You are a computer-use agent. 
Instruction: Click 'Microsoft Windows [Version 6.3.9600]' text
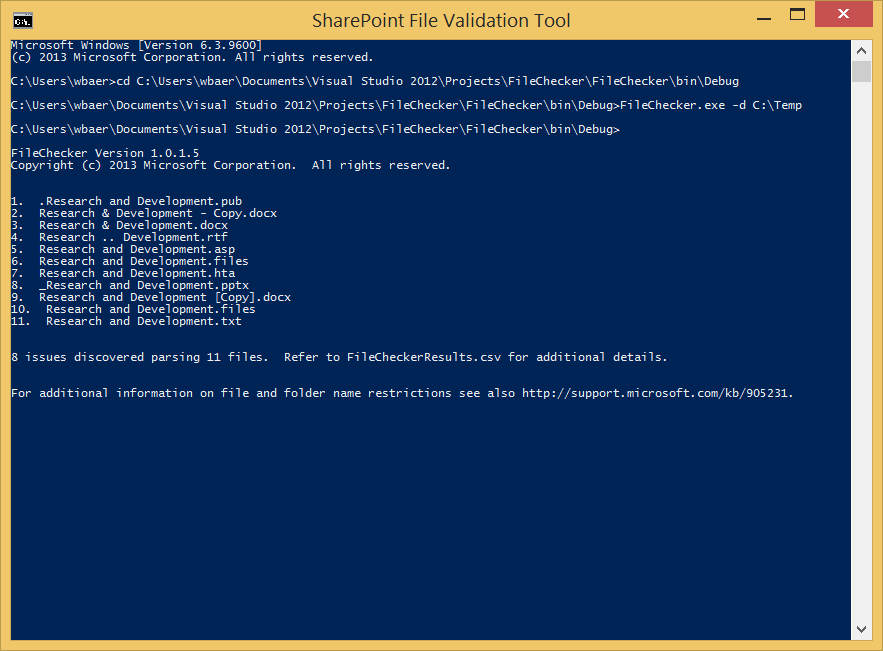click(x=137, y=45)
